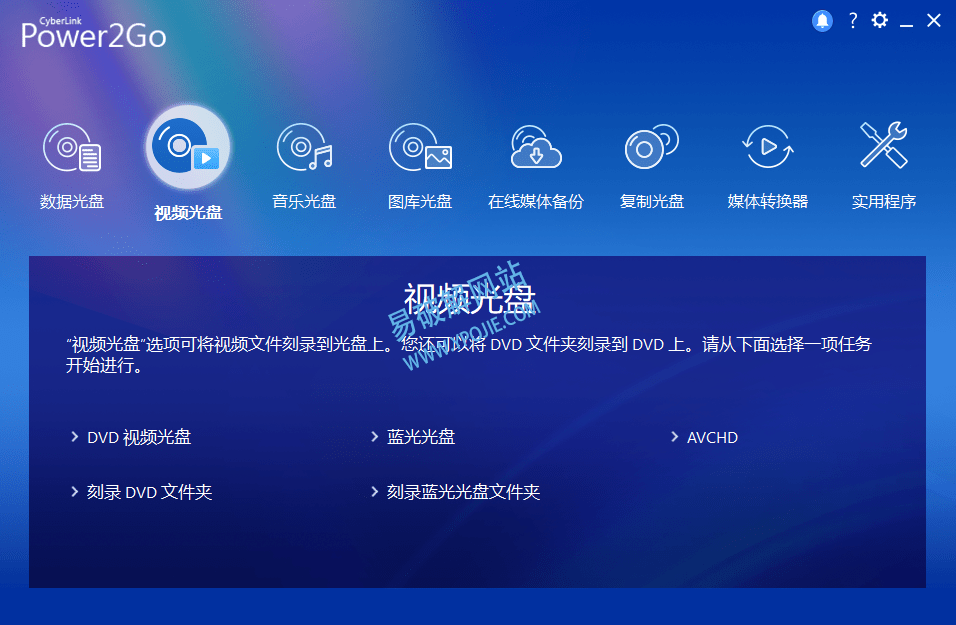Click the 音乐光盘 label
The image size is (956, 625).
click(304, 201)
